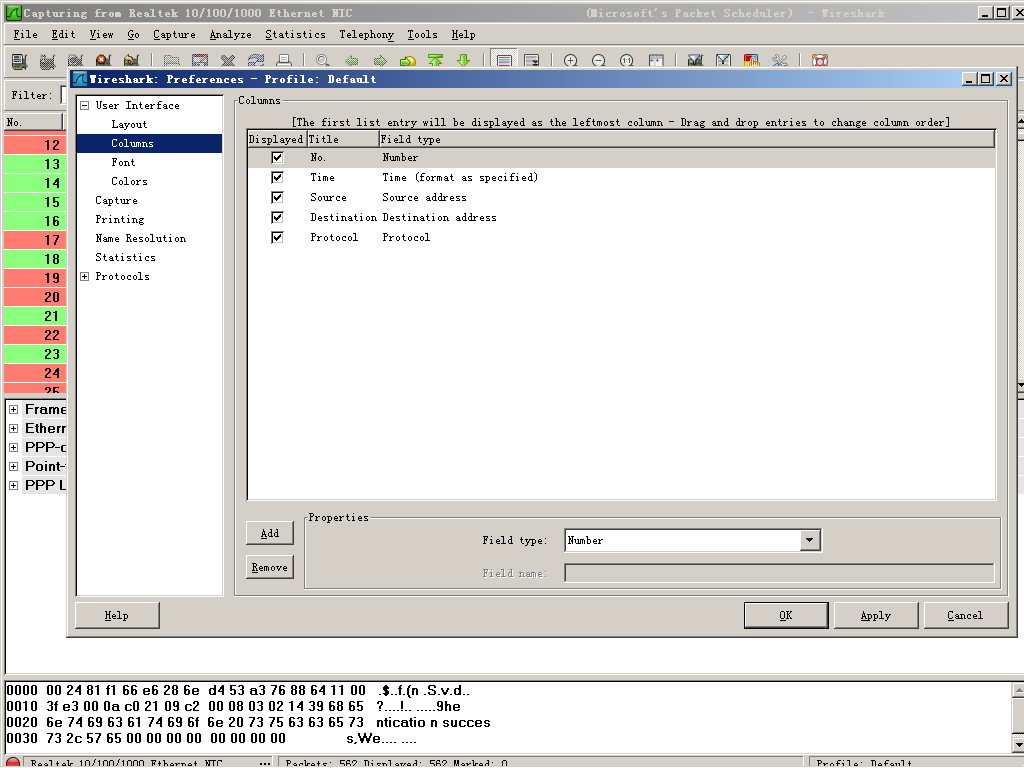Image resolution: width=1024 pixels, height=768 pixels.
Task: Edit display filters icon
Action: pos(724,61)
